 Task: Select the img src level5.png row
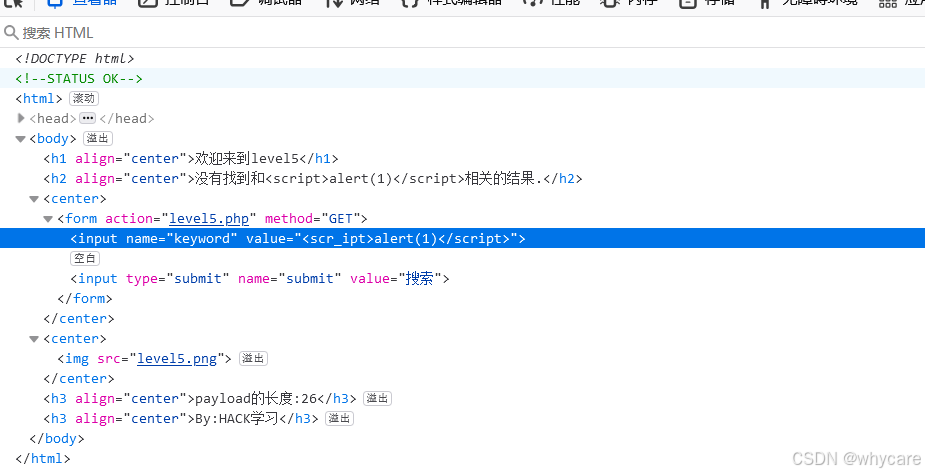pyautogui.click(x=145, y=358)
